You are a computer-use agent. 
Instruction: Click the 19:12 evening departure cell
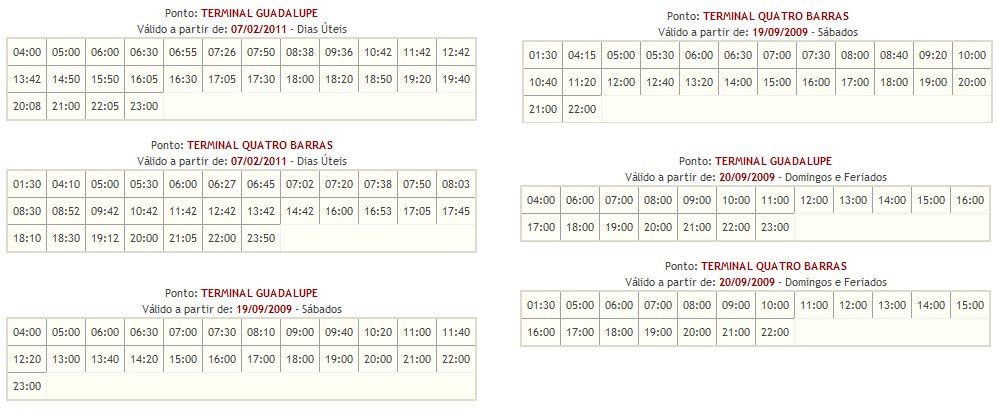coord(105,238)
